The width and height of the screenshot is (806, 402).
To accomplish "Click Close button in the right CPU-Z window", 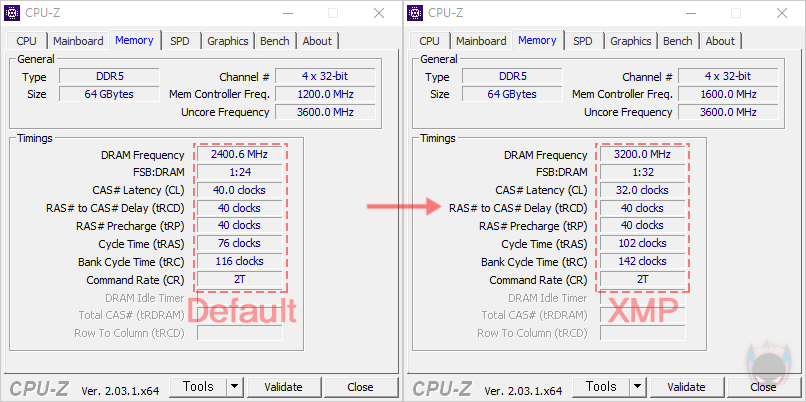I will (763, 387).
